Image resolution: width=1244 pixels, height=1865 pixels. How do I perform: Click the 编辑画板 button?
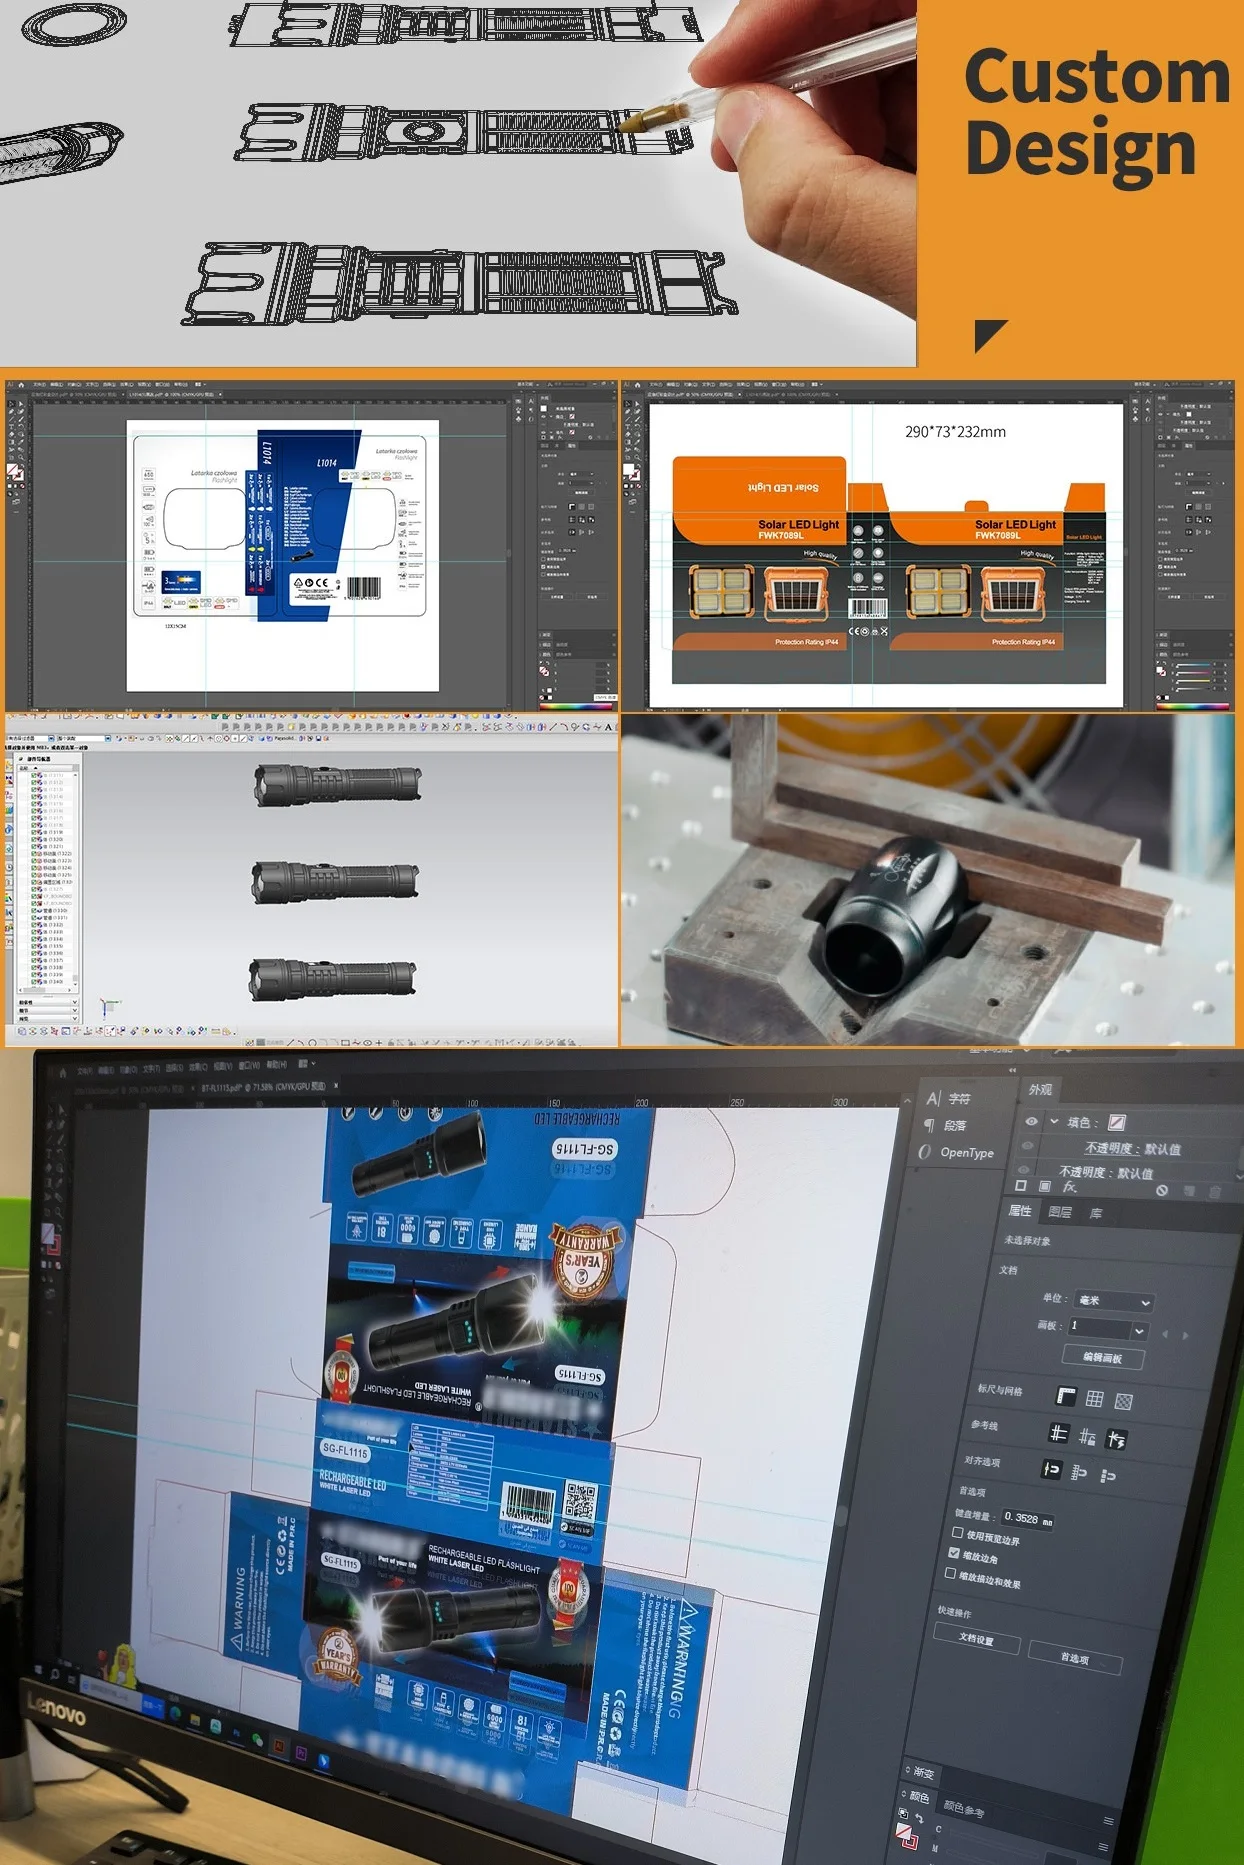pyautogui.click(x=1103, y=1357)
